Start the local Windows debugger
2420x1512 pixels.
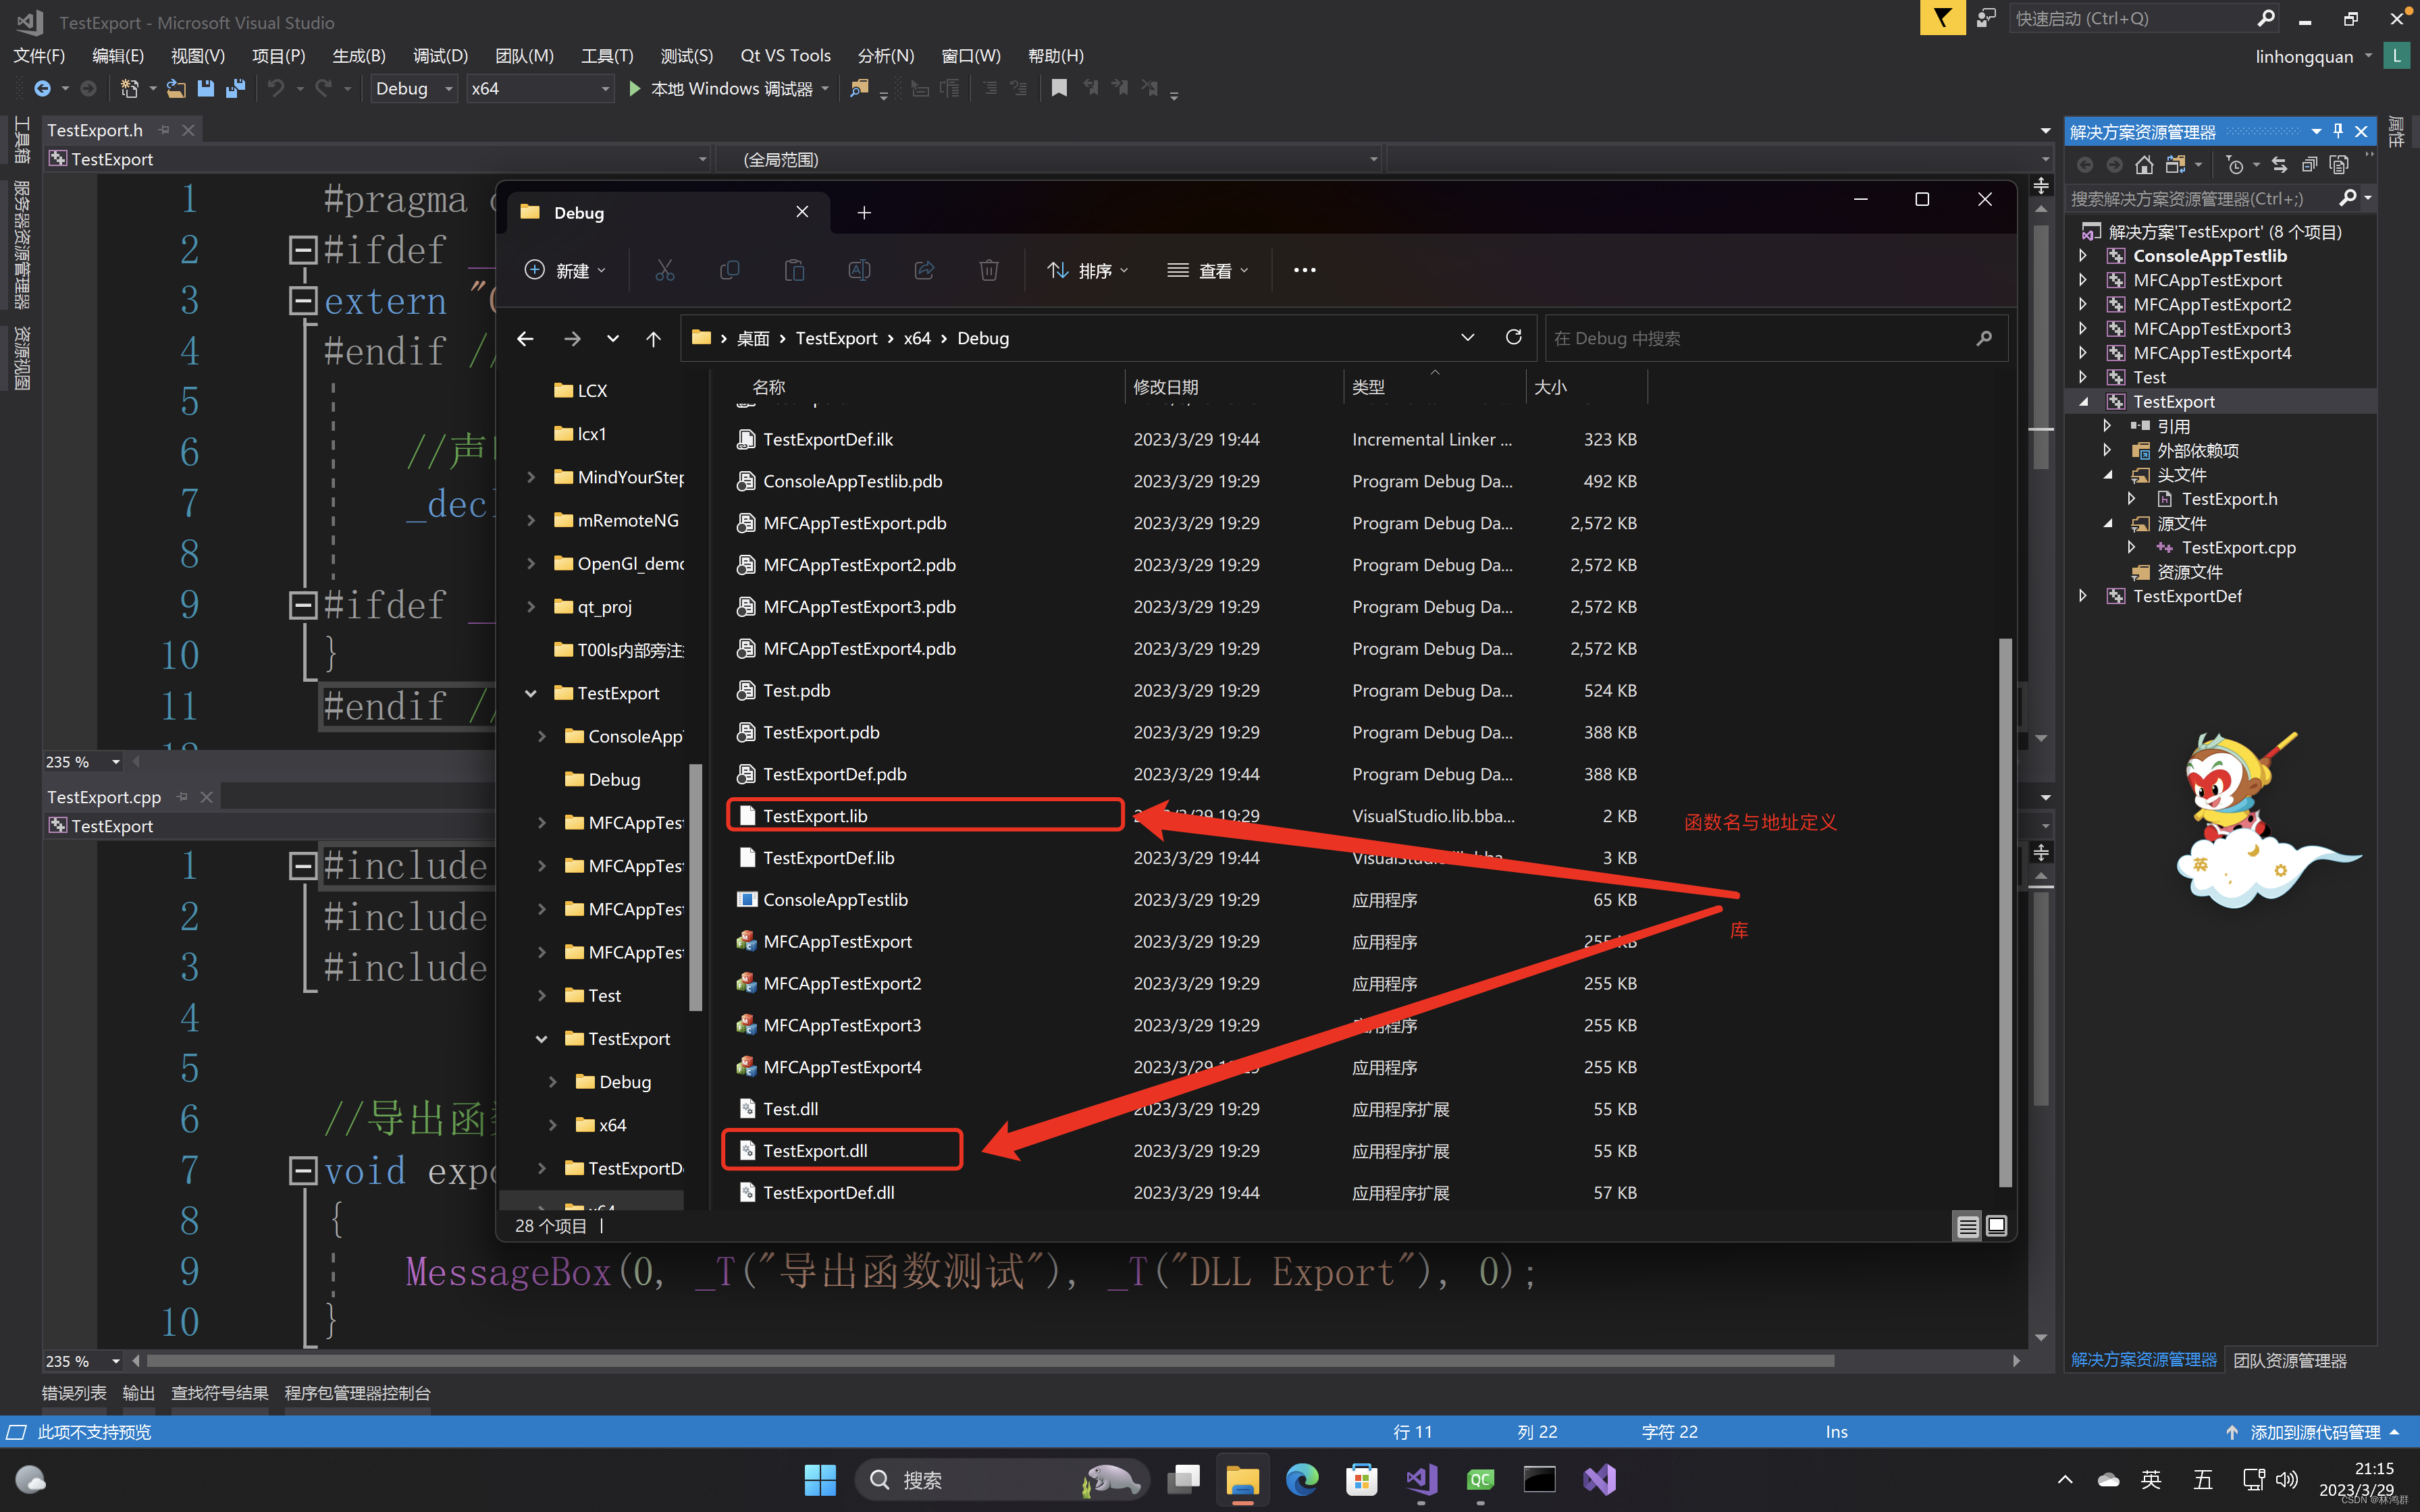point(634,89)
